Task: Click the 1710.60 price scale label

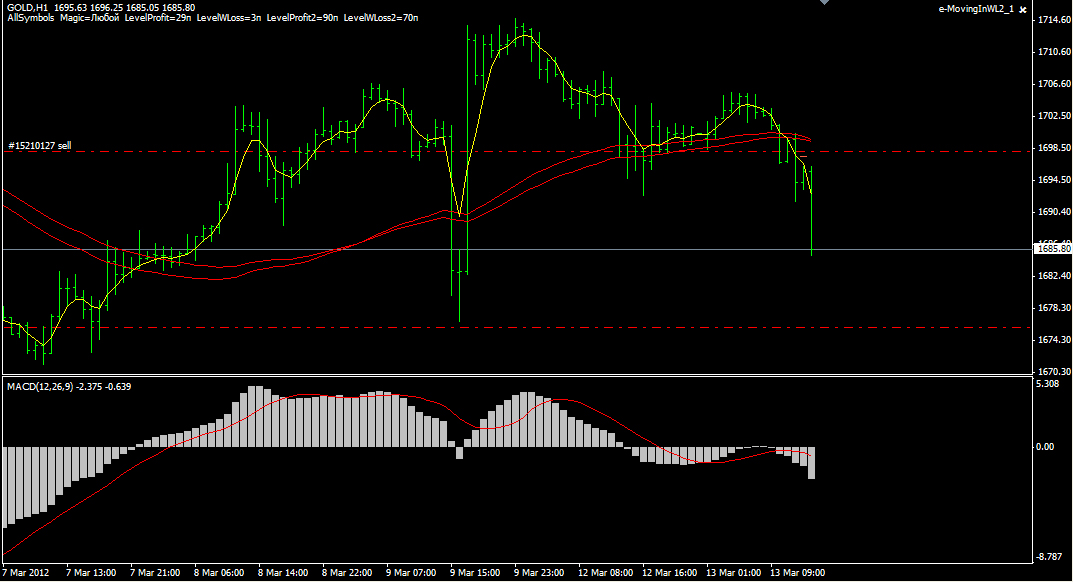Action: [x=1055, y=52]
